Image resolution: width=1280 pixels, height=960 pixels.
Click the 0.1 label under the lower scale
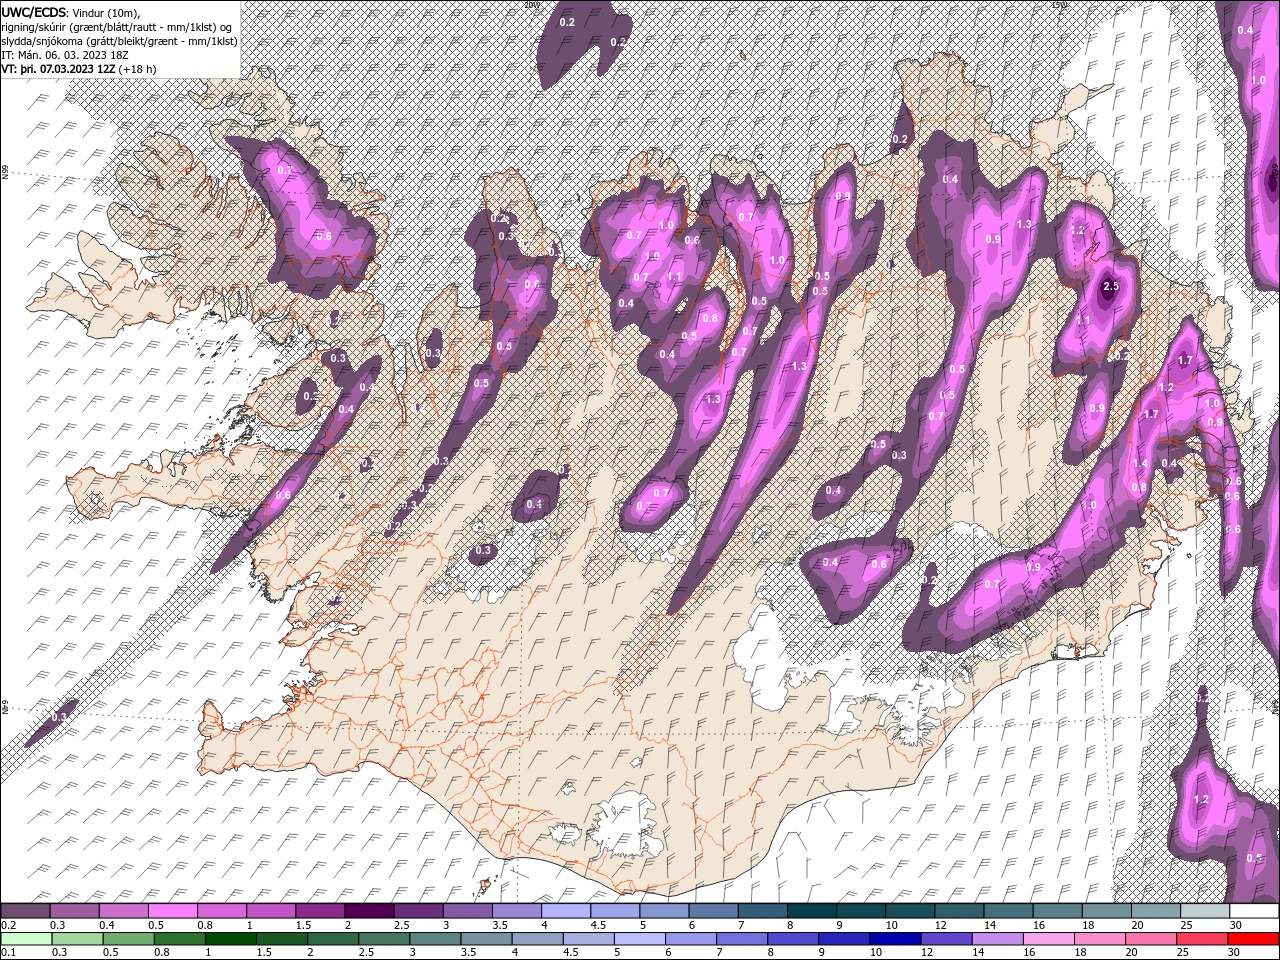pyautogui.click(x=8, y=953)
